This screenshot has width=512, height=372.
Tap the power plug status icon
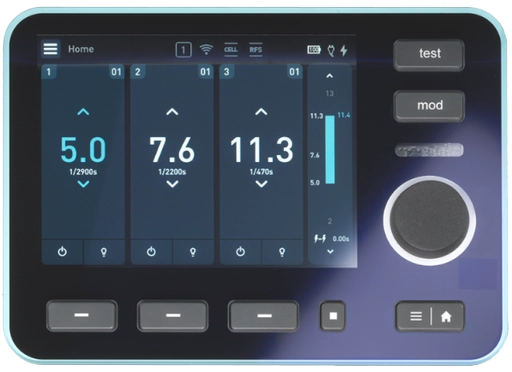331,51
